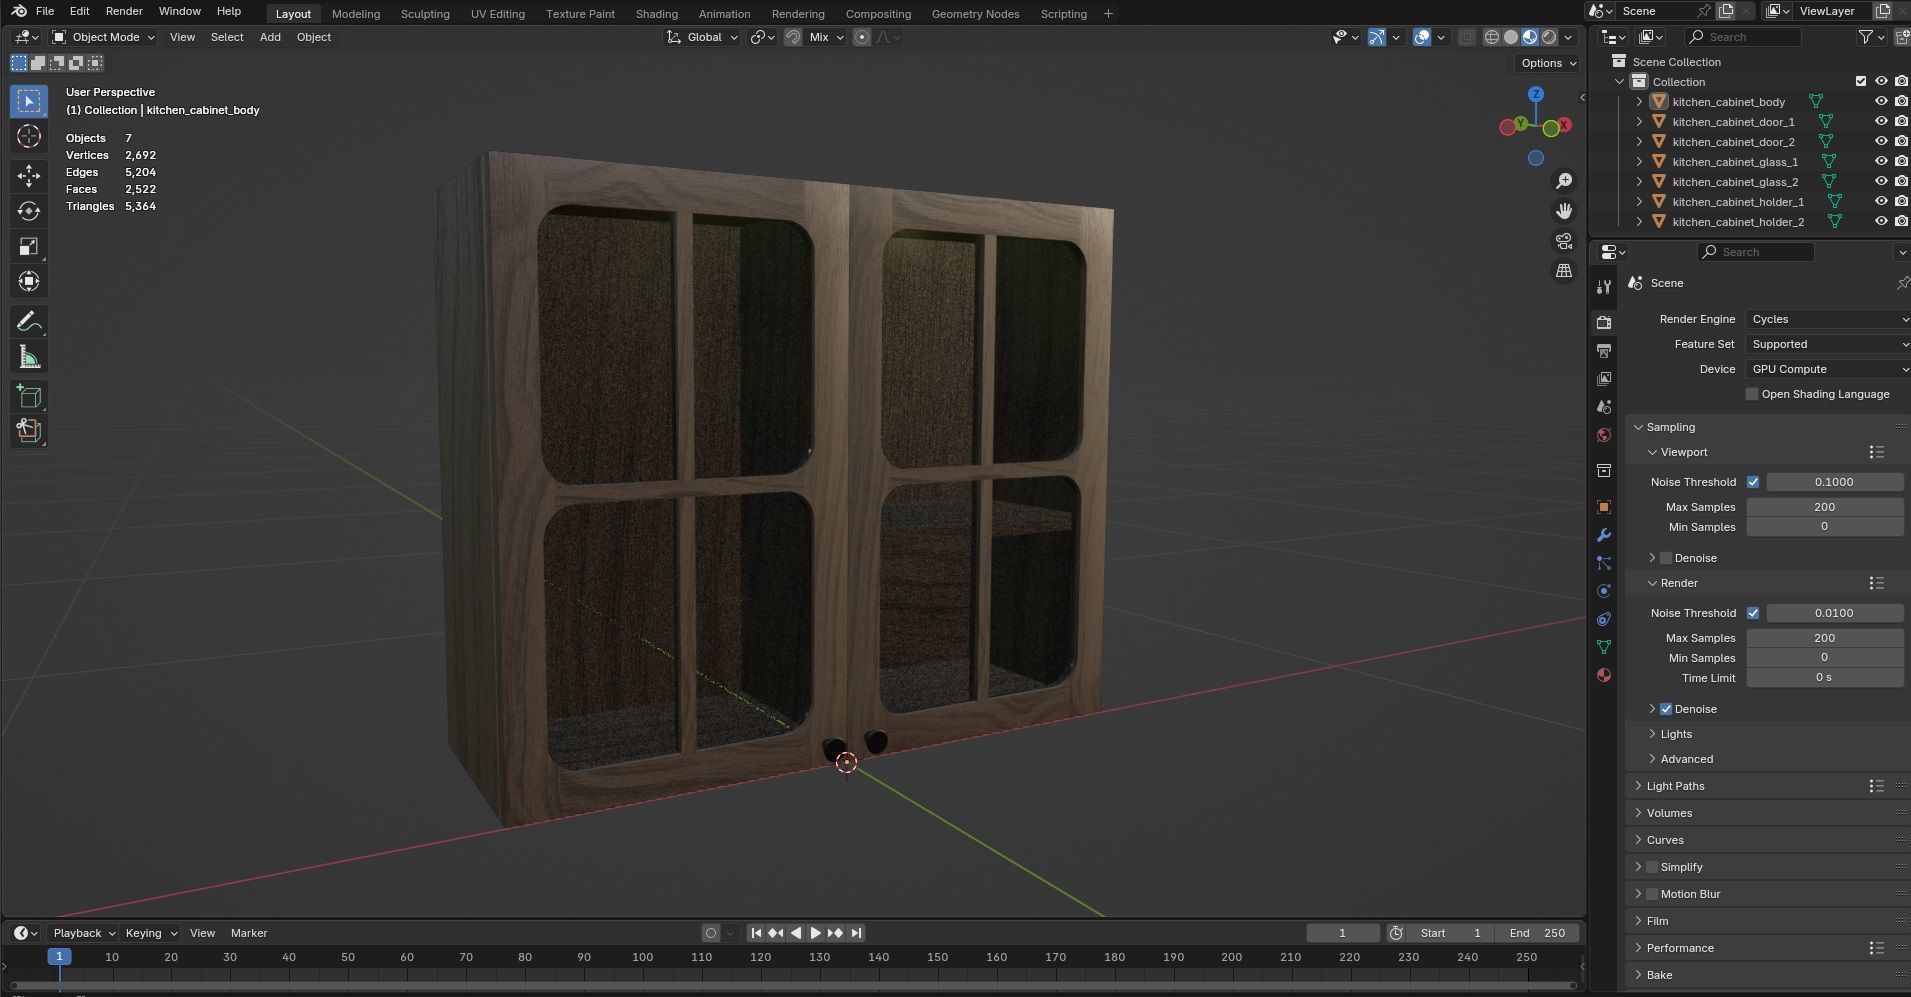Open the Physics properties tab
This screenshot has width=1911, height=997.
click(1604, 591)
